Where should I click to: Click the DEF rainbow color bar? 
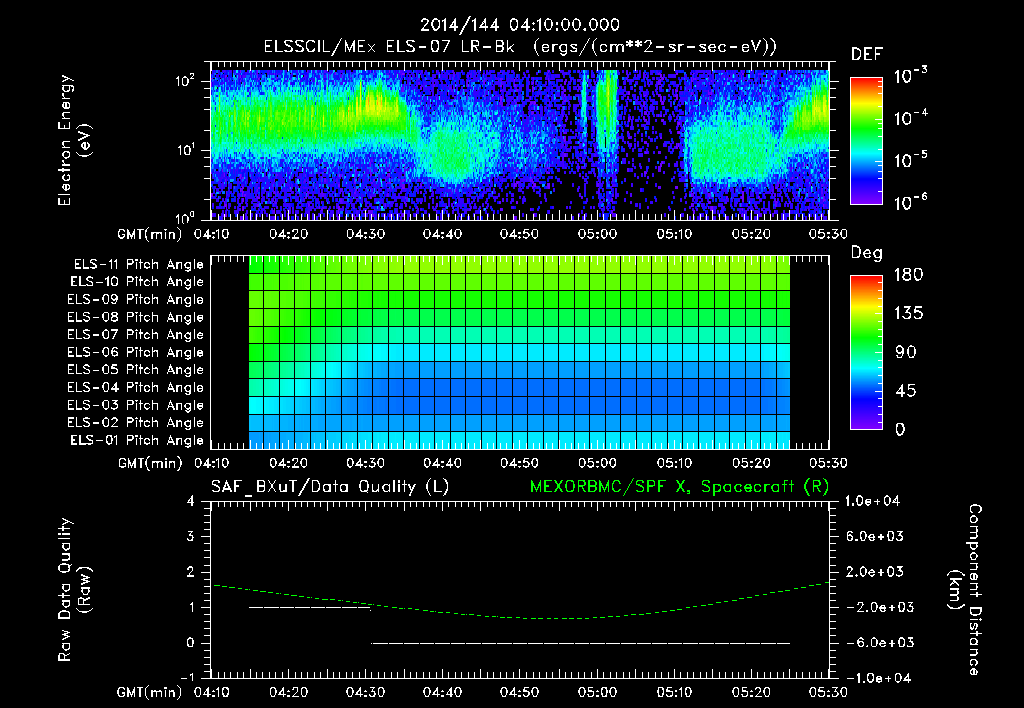click(866, 141)
